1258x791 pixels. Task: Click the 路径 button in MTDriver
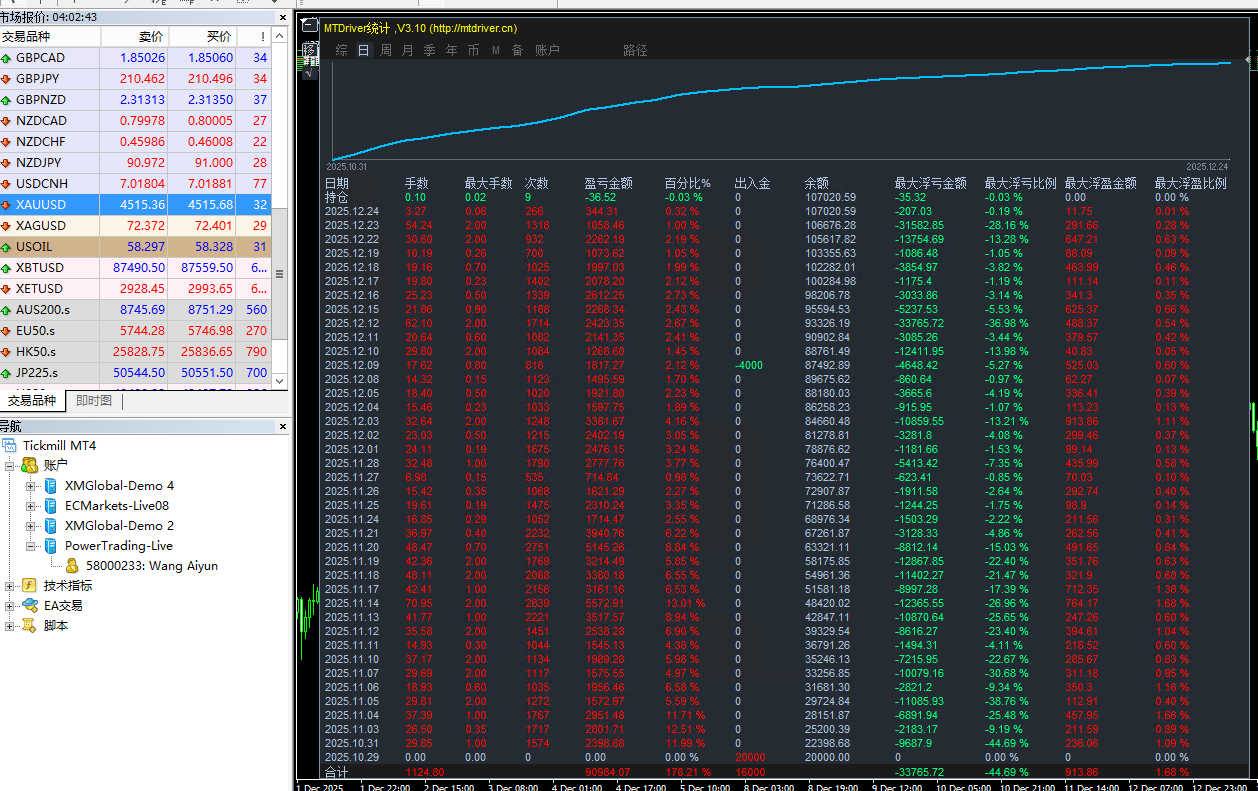coord(635,50)
